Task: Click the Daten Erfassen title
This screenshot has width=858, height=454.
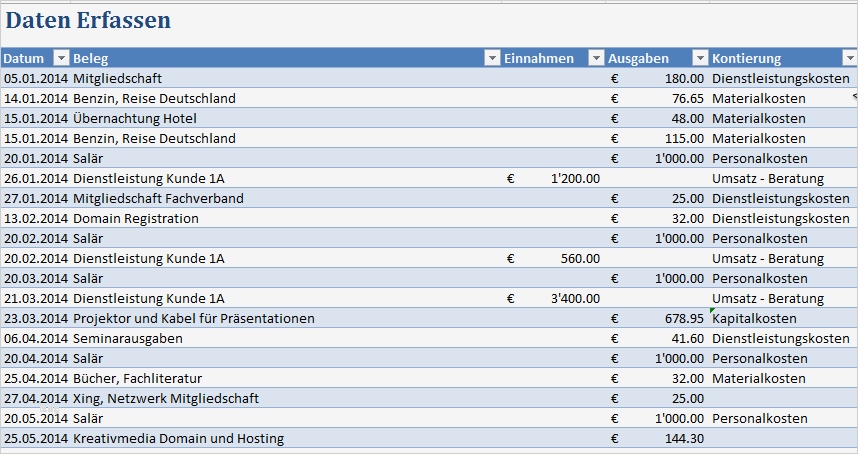Action: tap(89, 20)
